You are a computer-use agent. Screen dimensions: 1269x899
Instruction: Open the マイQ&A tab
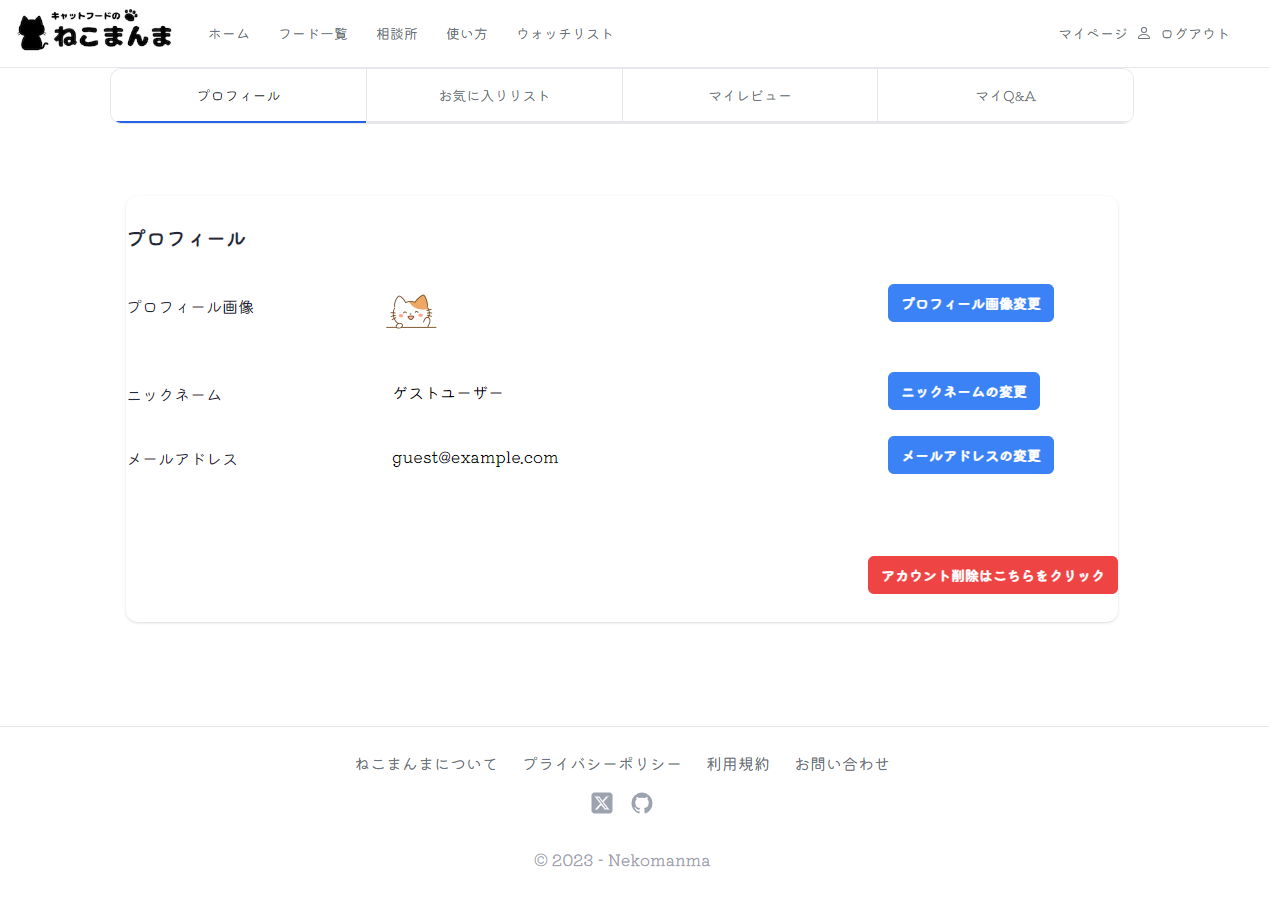tap(1005, 95)
